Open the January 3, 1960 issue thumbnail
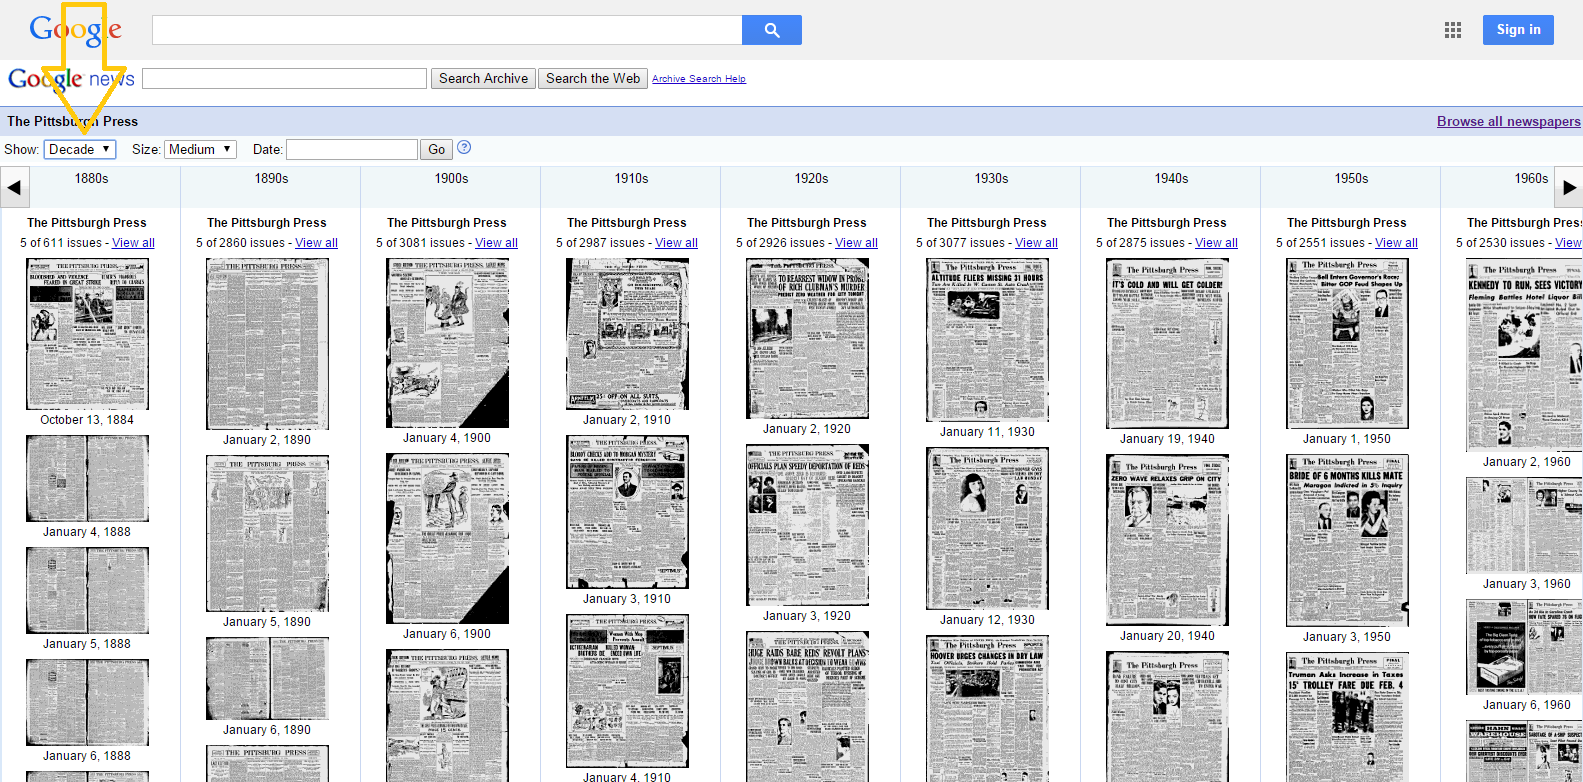The width and height of the screenshot is (1583, 782). pyautogui.click(x=1524, y=525)
